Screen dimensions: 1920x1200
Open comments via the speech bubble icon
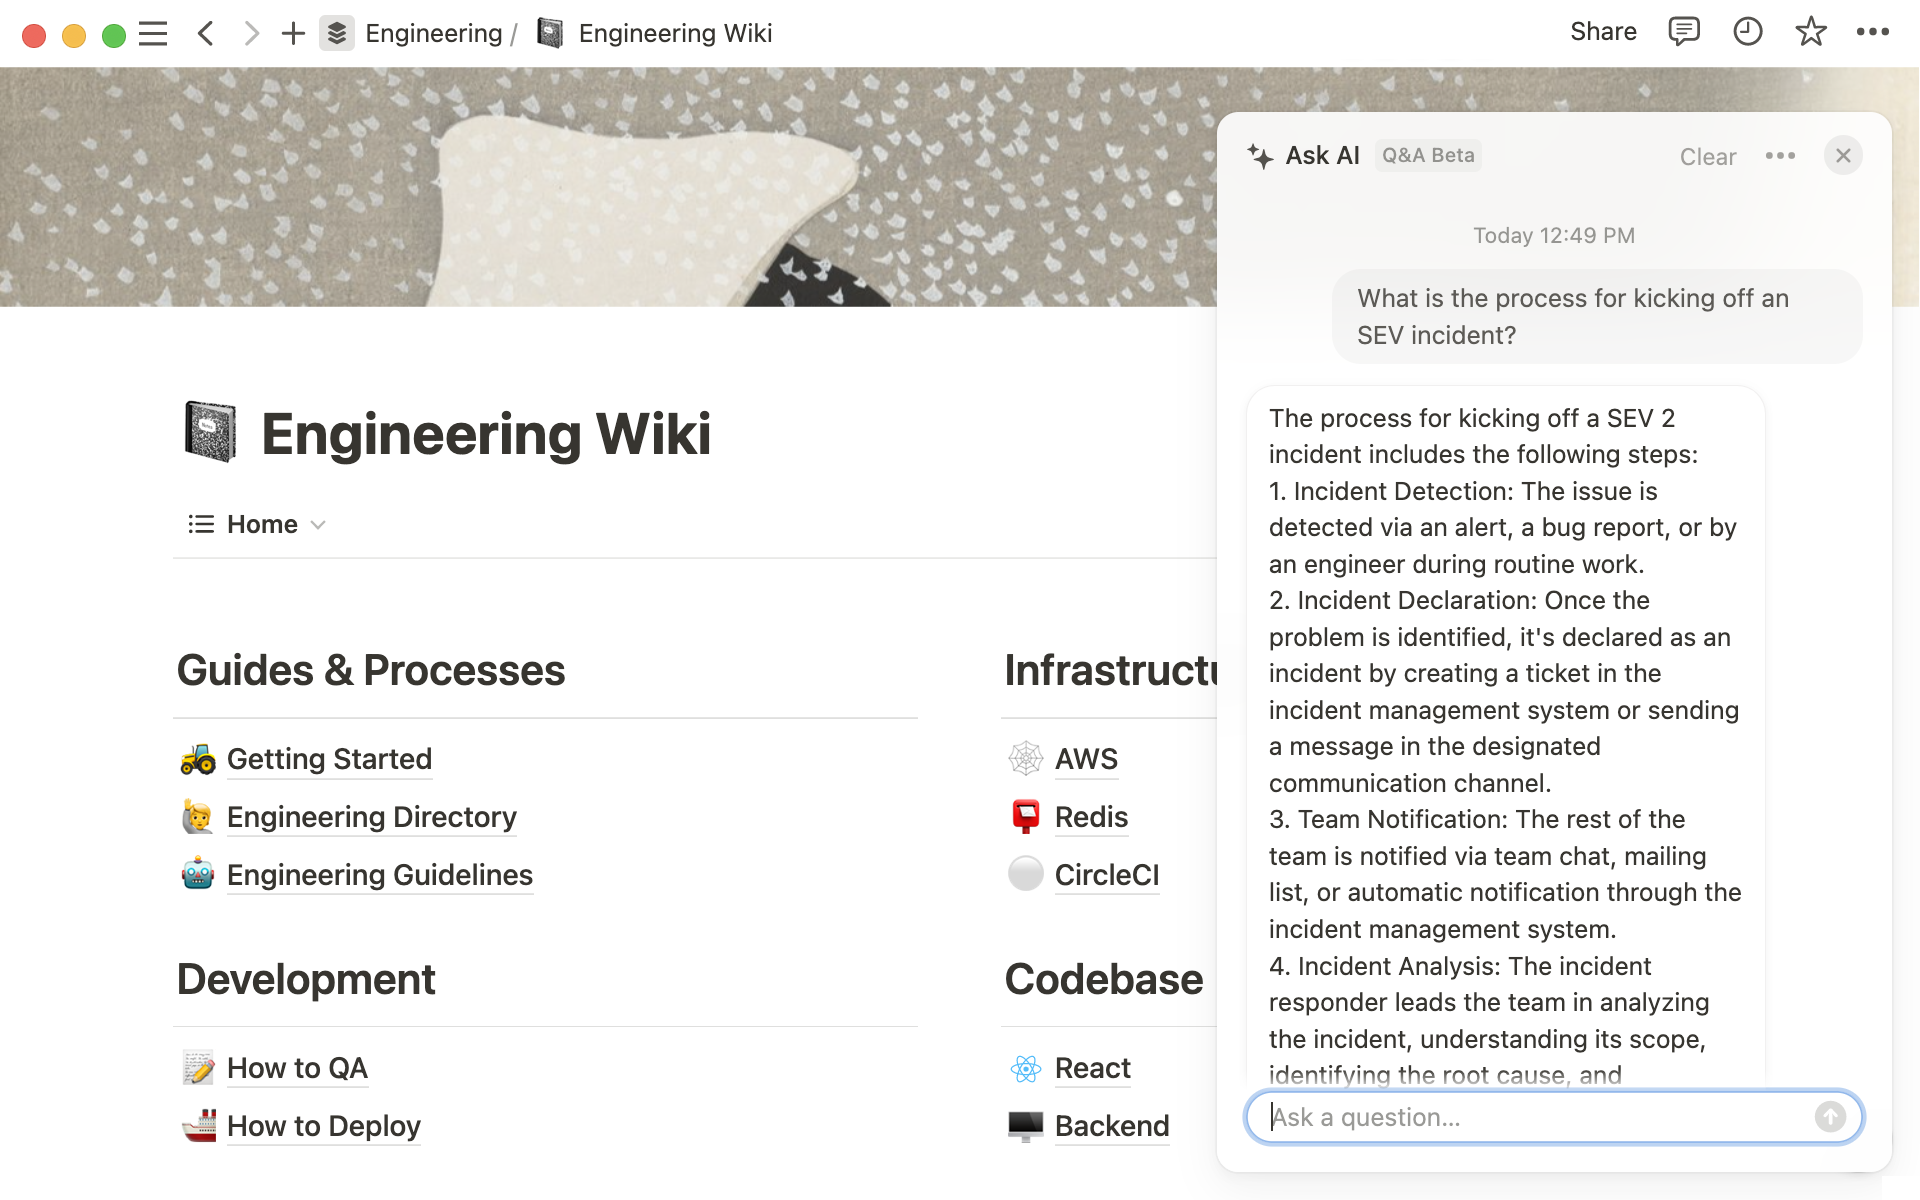click(1683, 32)
